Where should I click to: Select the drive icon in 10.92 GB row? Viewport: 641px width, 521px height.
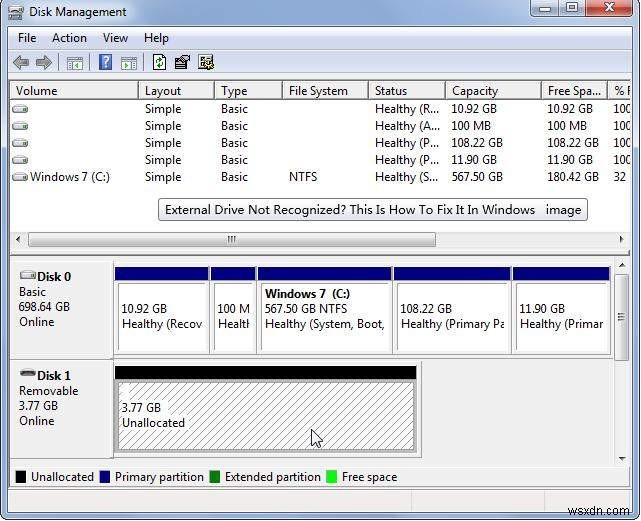[x=20, y=109]
